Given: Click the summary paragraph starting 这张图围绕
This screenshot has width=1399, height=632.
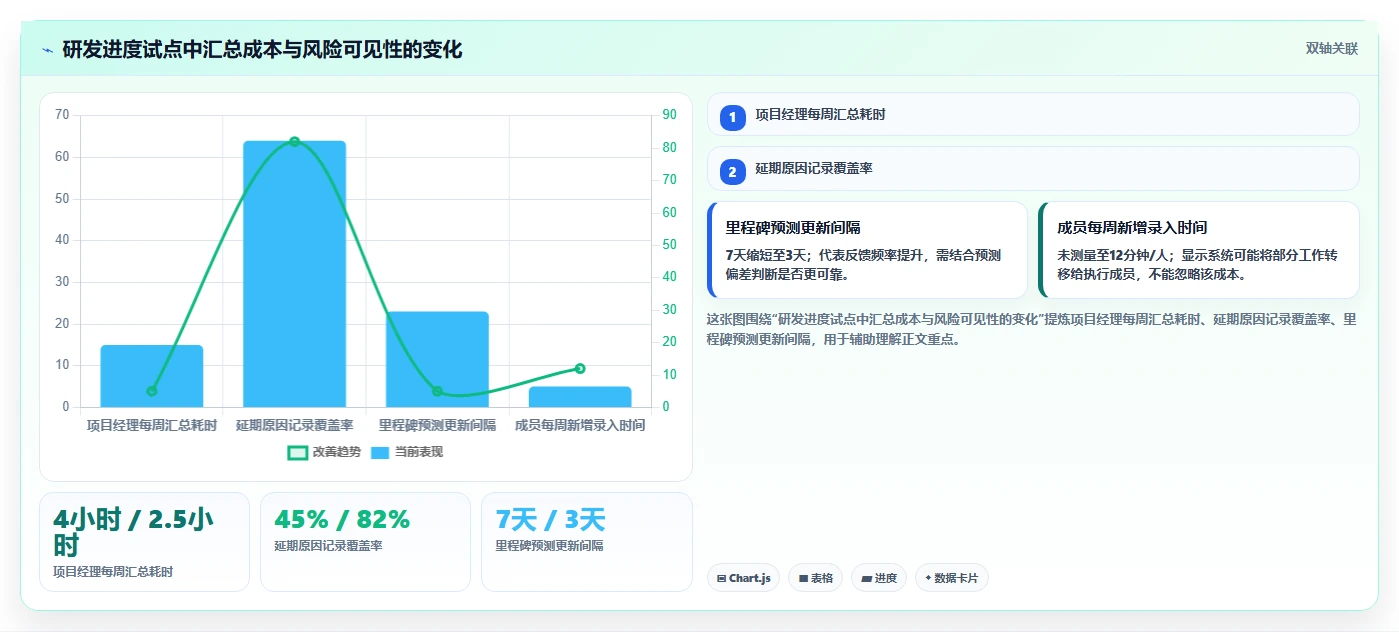Looking at the screenshot, I should [x=1031, y=329].
